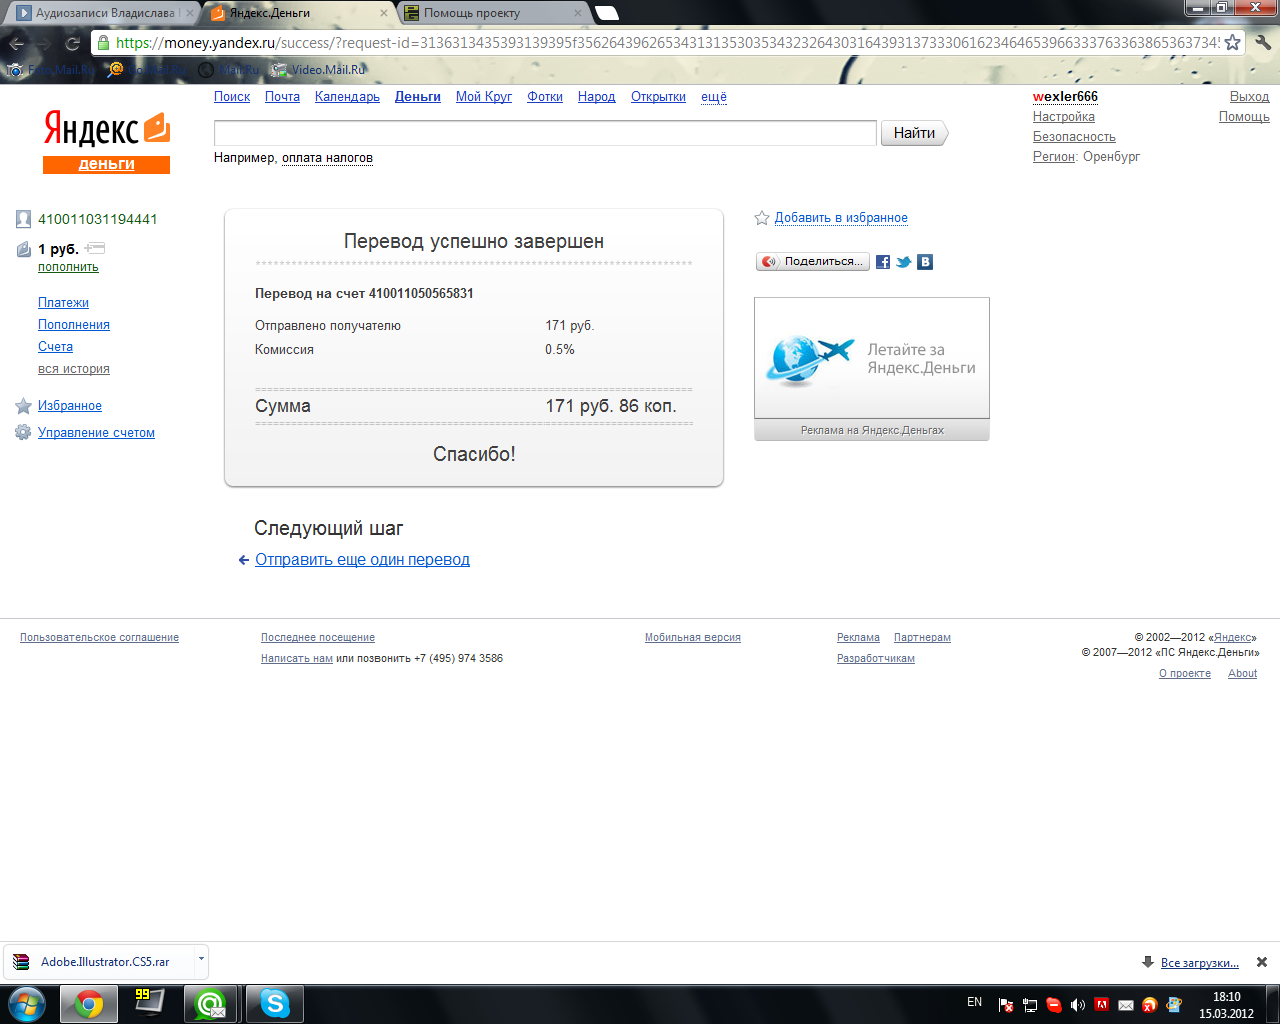This screenshot has height=1024, width=1280.
Task: Open Безопасность settings link
Action: (x=1074, y=137)
